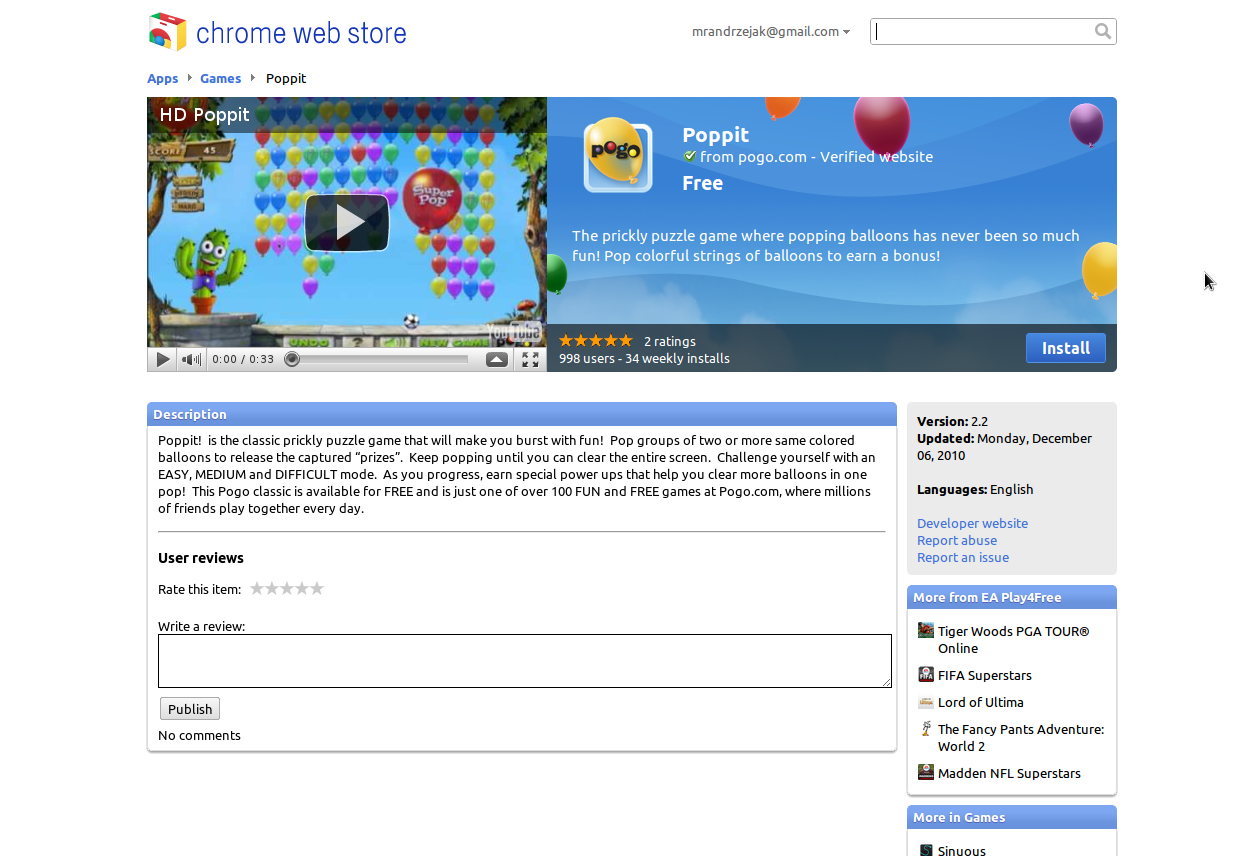Image resolution: width=1260 pixels, height=856 pixels.
Task: Click the 'No comments' text
Action: click(x=199, y=735)
